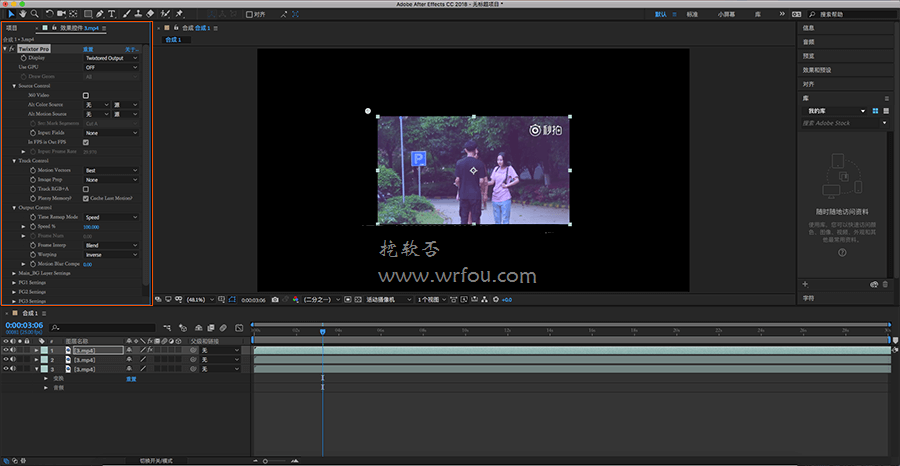Open the Motion Vectors Best dropdown
Image resolution: width=900 pixels, height=466 pixels.
click(111, 170)
